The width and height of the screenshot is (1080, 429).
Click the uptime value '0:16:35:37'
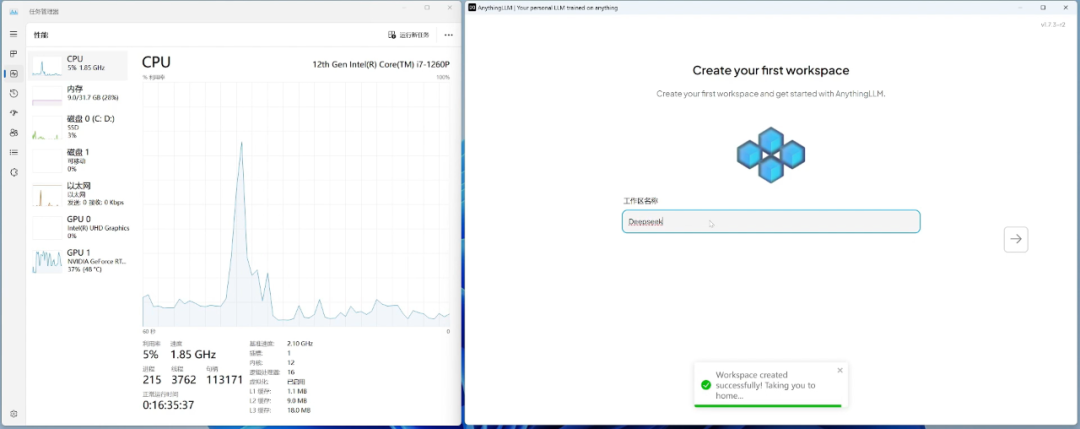click(168, 405)
